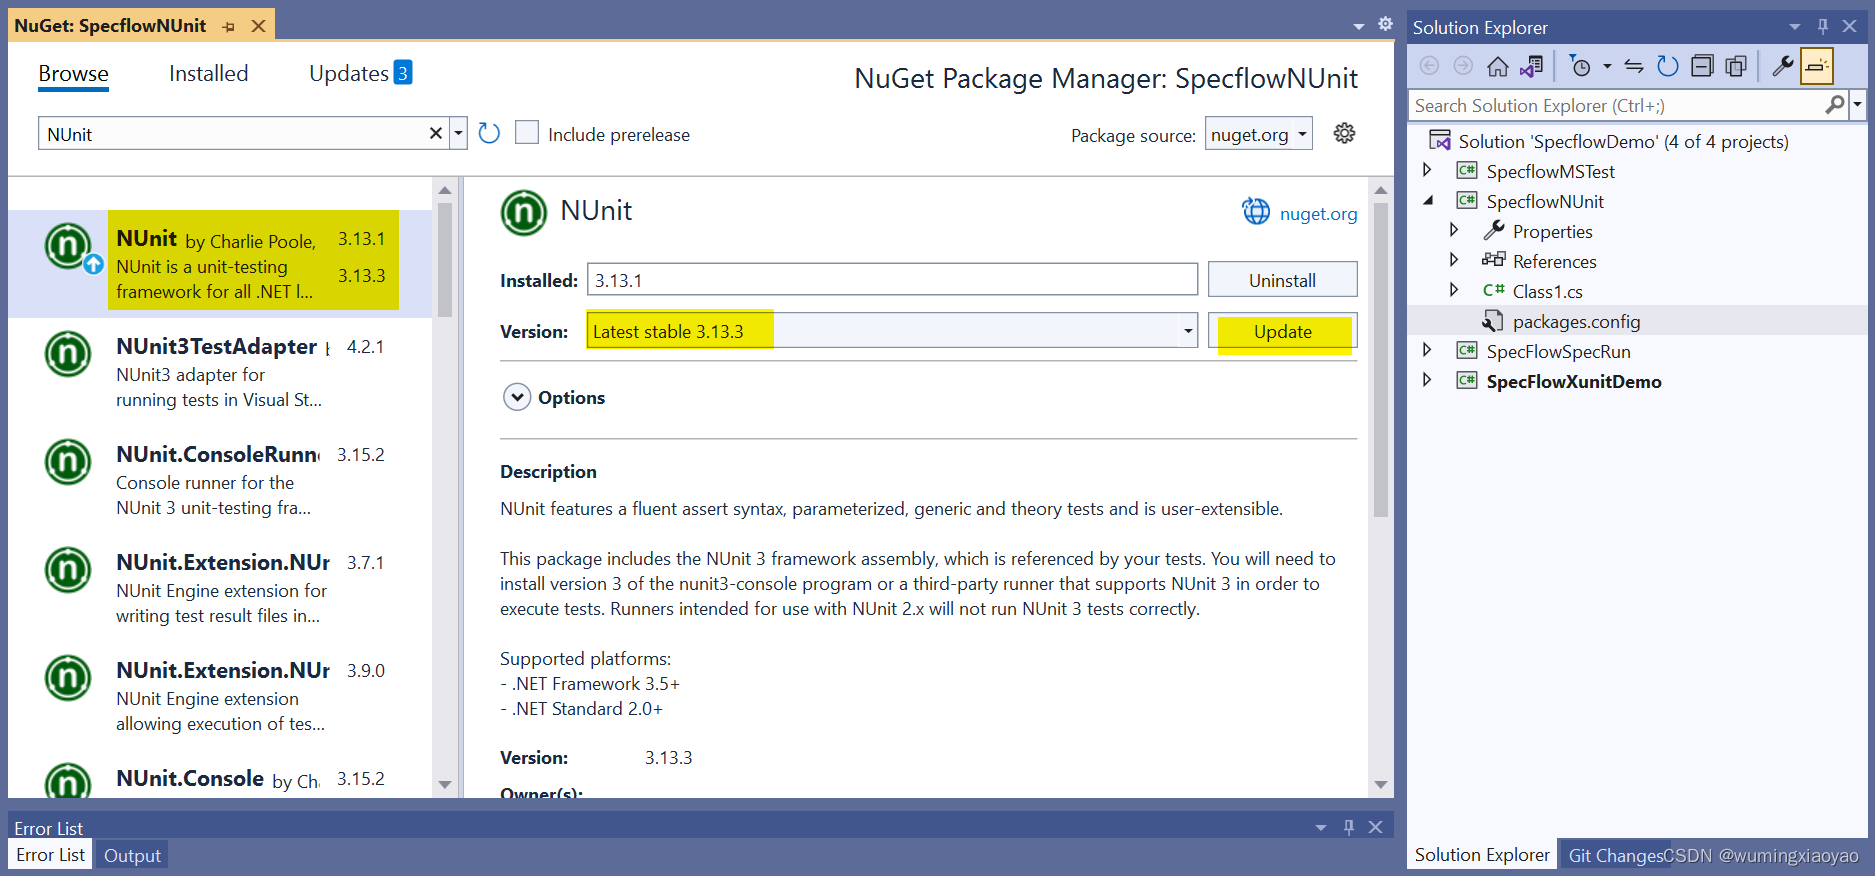Switch to the Installed tab

208,74
